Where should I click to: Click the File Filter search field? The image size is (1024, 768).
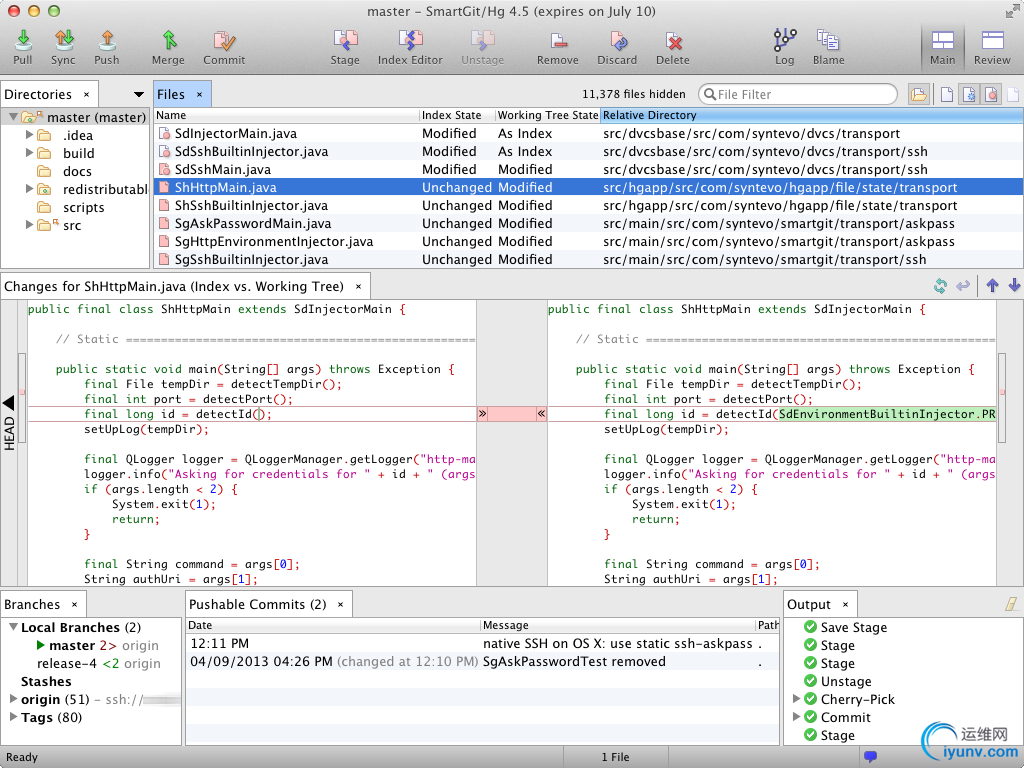[x=800, y=94]
